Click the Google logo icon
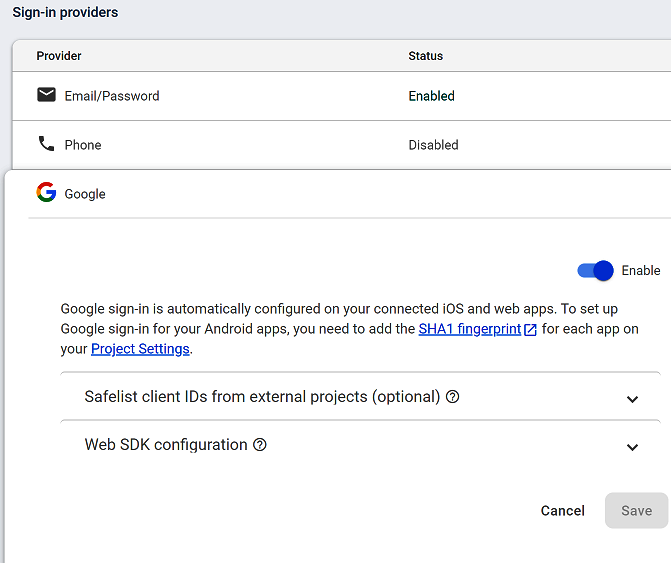This screenshot has width=671, height=563. tap(46, 193)
